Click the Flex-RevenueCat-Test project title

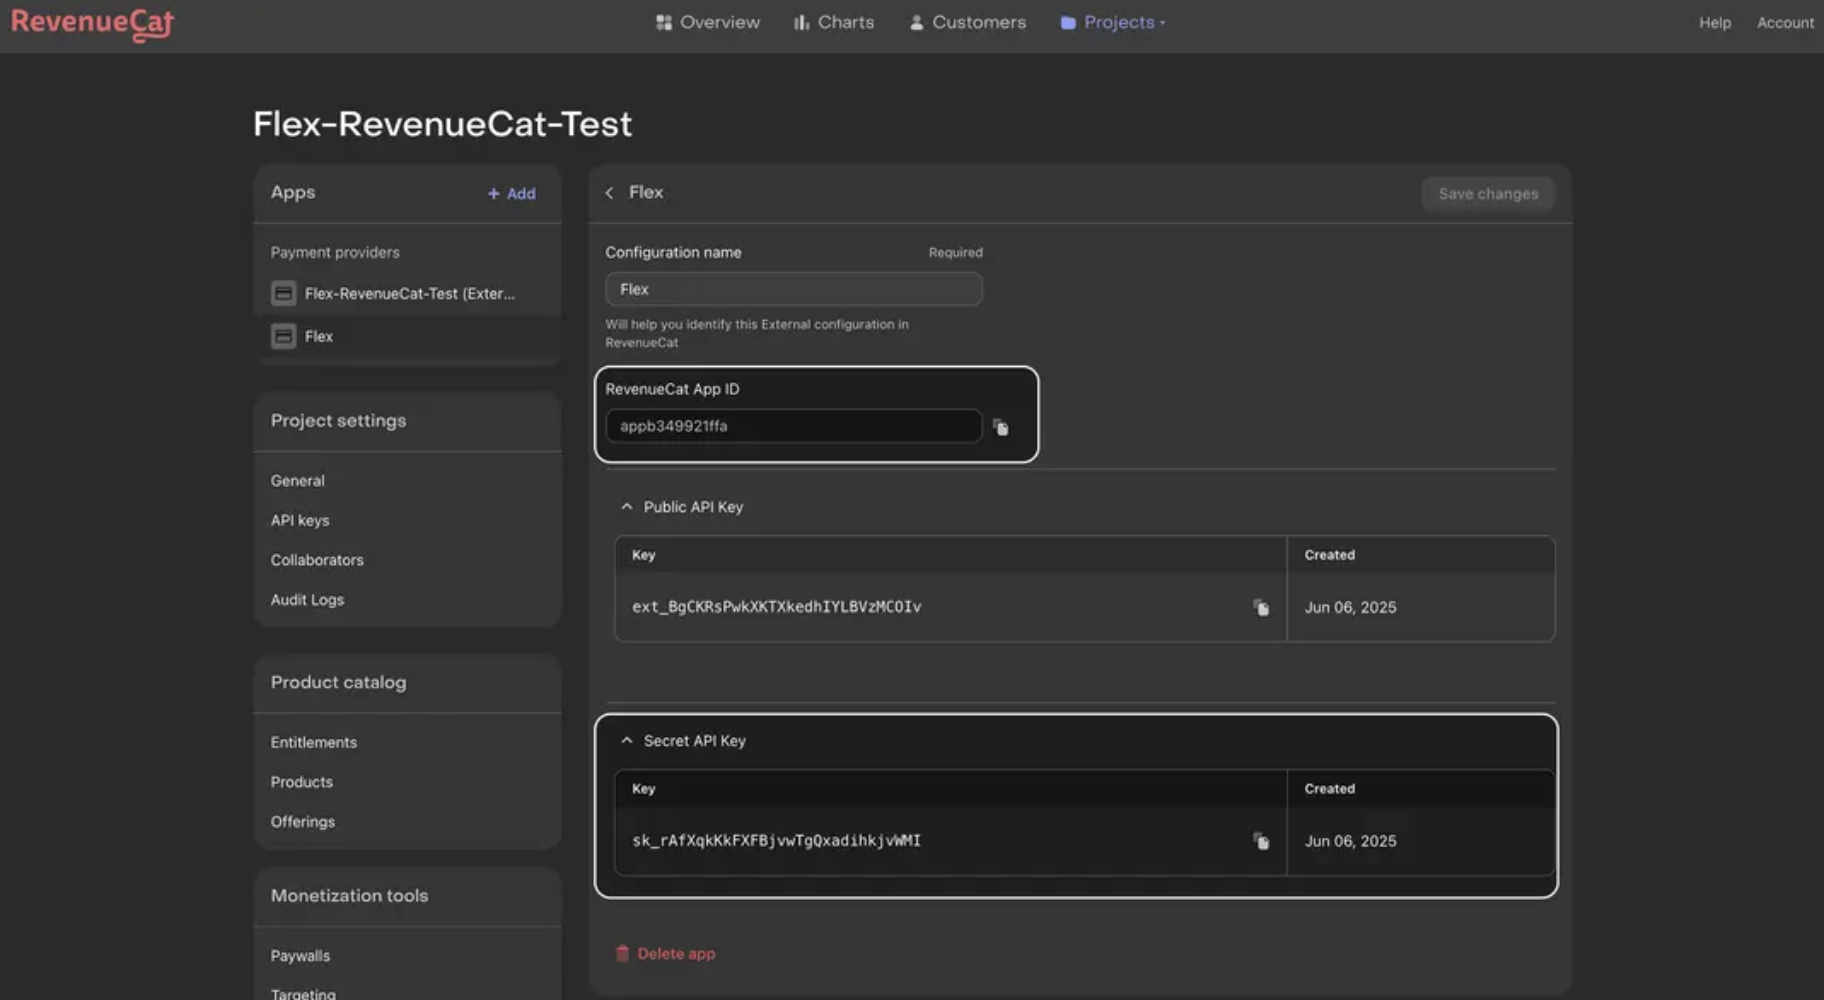tap(442, 124)
